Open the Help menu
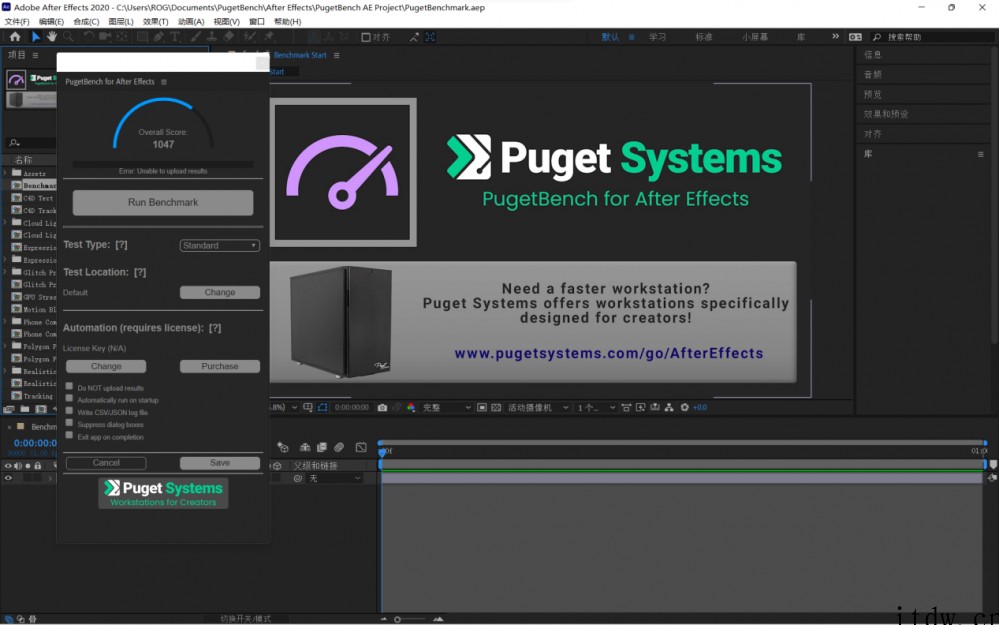 pos(287,22)
